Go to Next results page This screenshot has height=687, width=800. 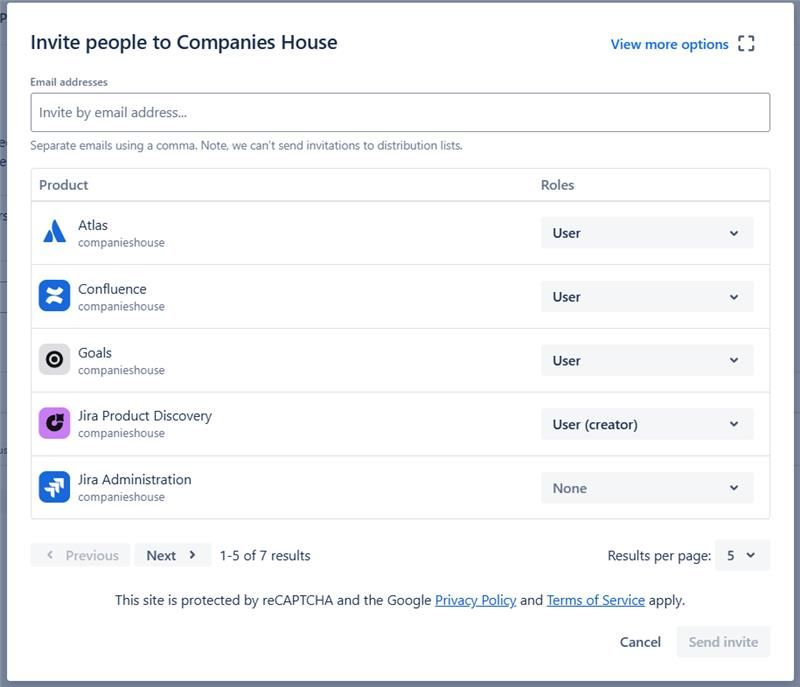pyautogui.click(x=172, y=555)
